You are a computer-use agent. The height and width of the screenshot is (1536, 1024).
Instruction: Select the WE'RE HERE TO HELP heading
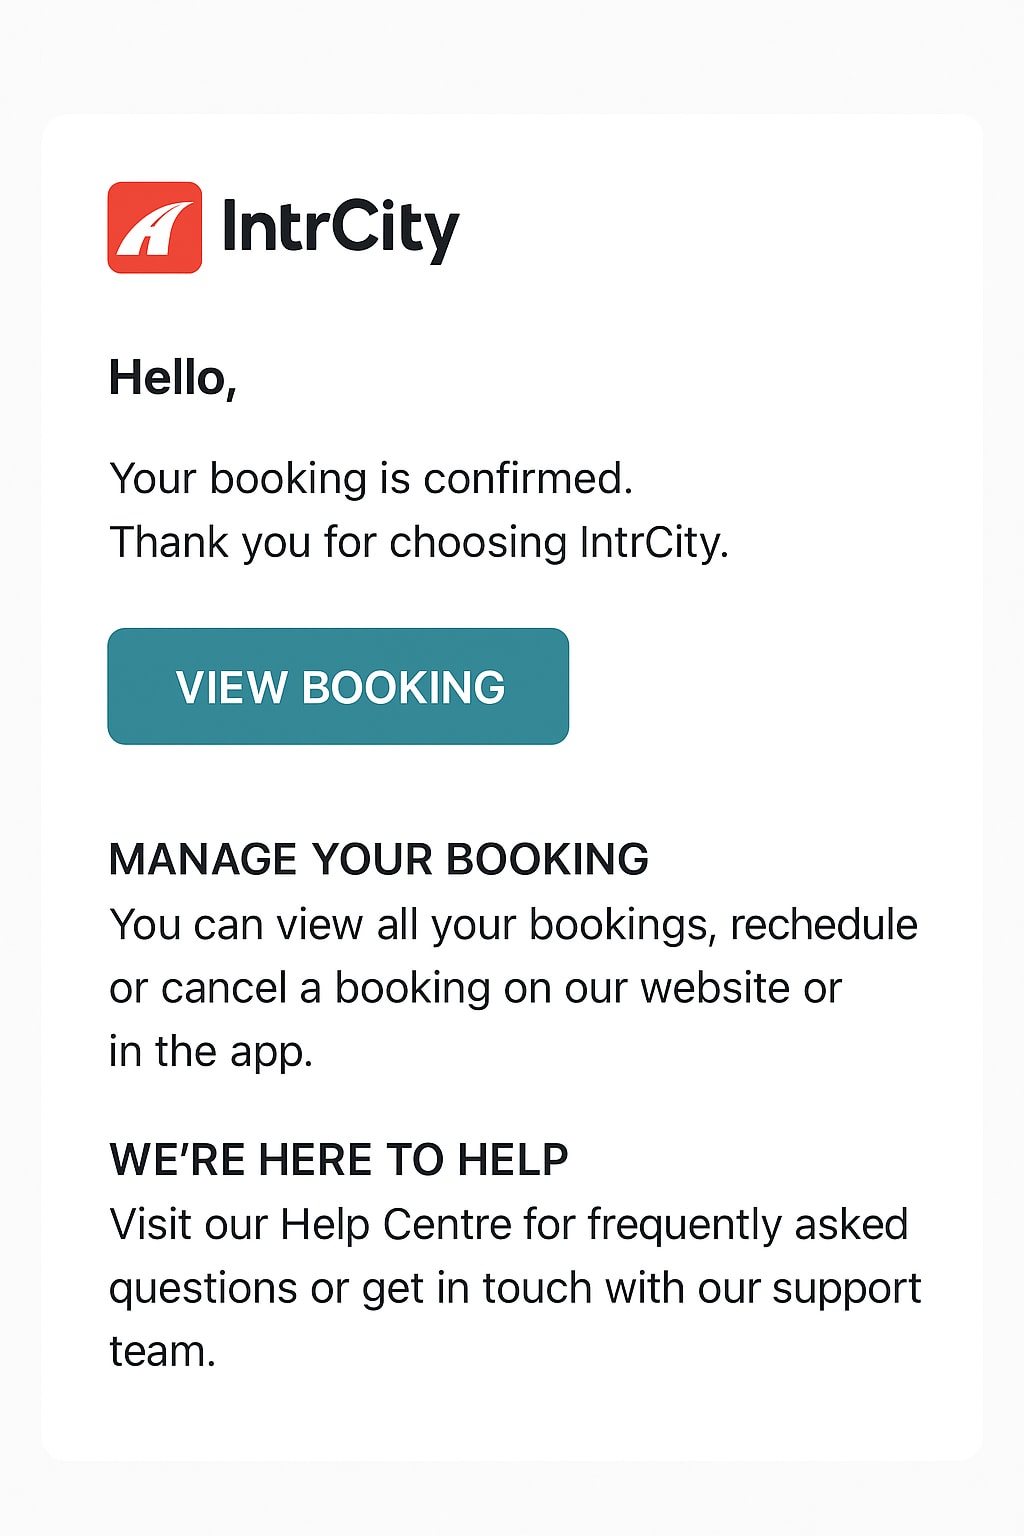338,1159
